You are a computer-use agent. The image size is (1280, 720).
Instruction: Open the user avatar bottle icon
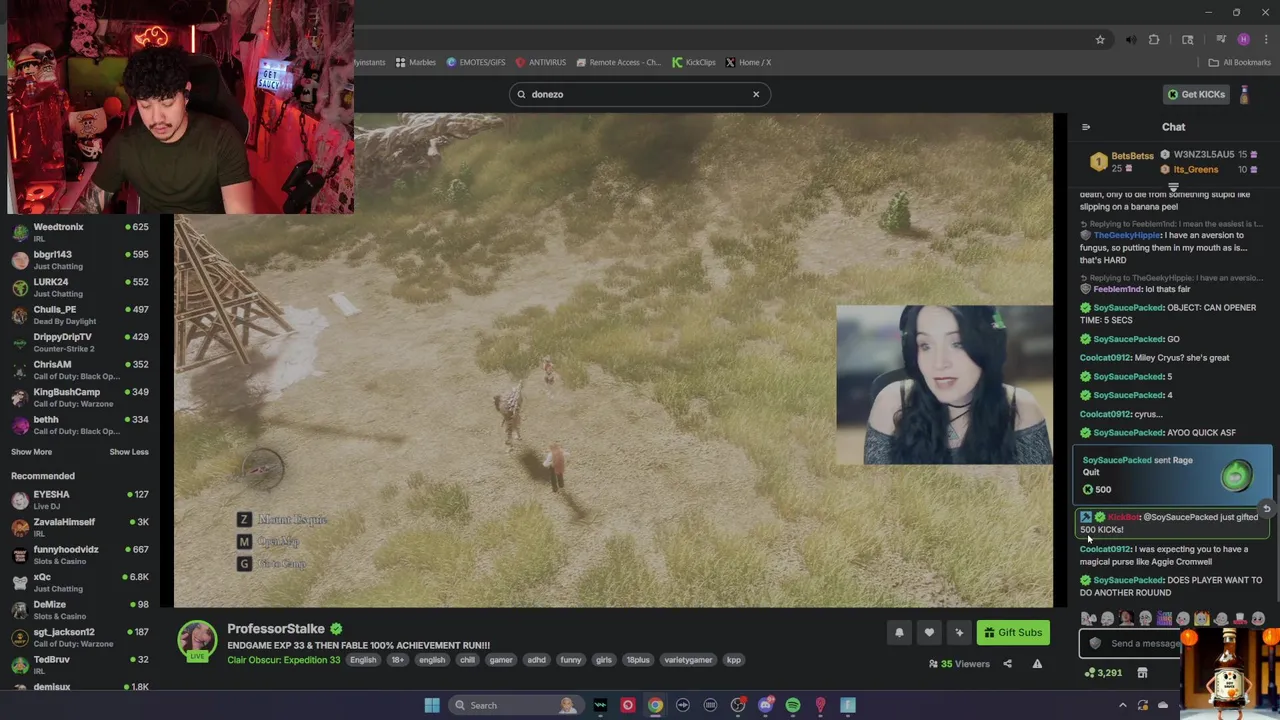coord(1244,95)
